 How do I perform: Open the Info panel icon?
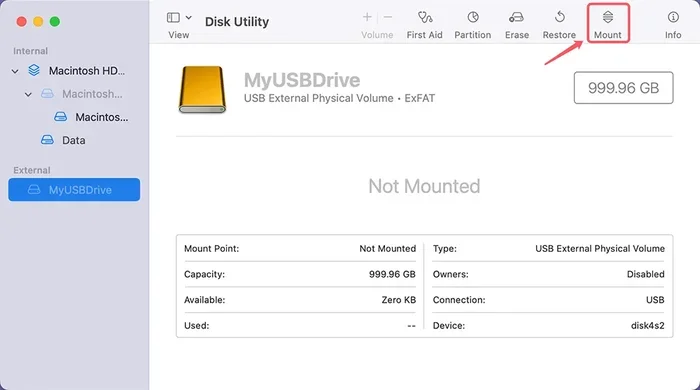tap(673, 17)
